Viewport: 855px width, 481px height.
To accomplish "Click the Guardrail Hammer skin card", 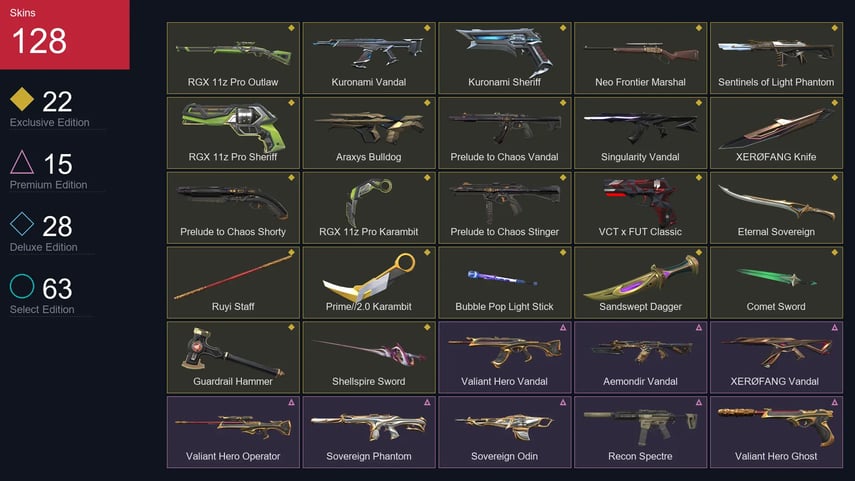I will pyautogui.click(x=233, y=357).
